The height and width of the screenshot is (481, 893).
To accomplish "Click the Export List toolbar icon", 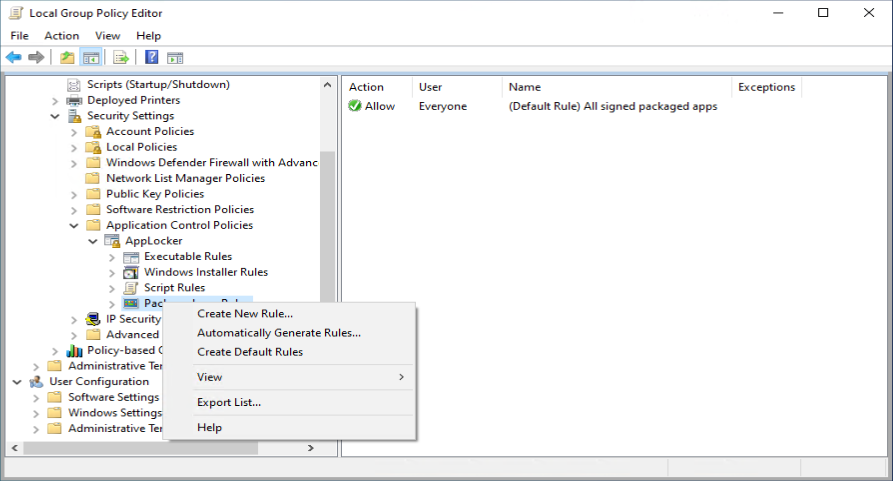I will pos(121,57).
